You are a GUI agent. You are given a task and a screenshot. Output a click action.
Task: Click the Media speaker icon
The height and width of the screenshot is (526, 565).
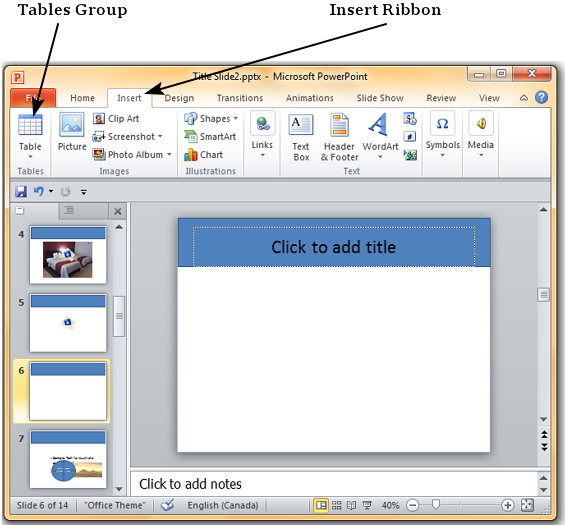[481, 124]
